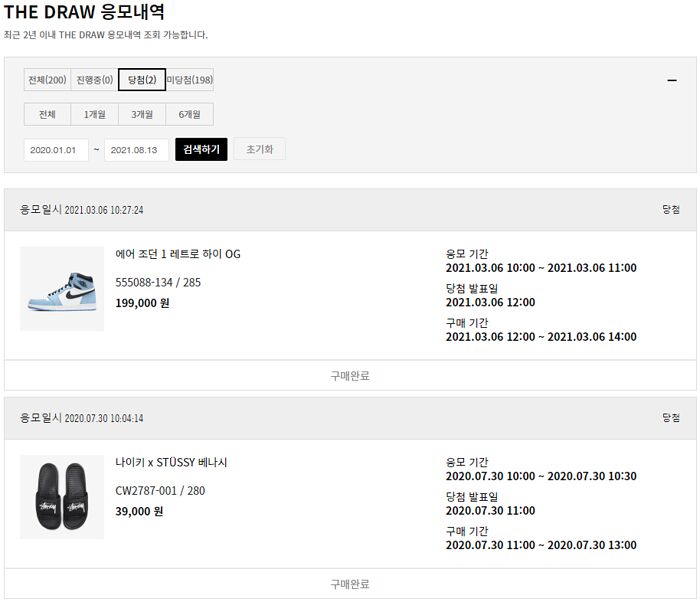Choose the 3개월 period filter
The height and width of the screenshot is (602, 700).
coord(142,114)
